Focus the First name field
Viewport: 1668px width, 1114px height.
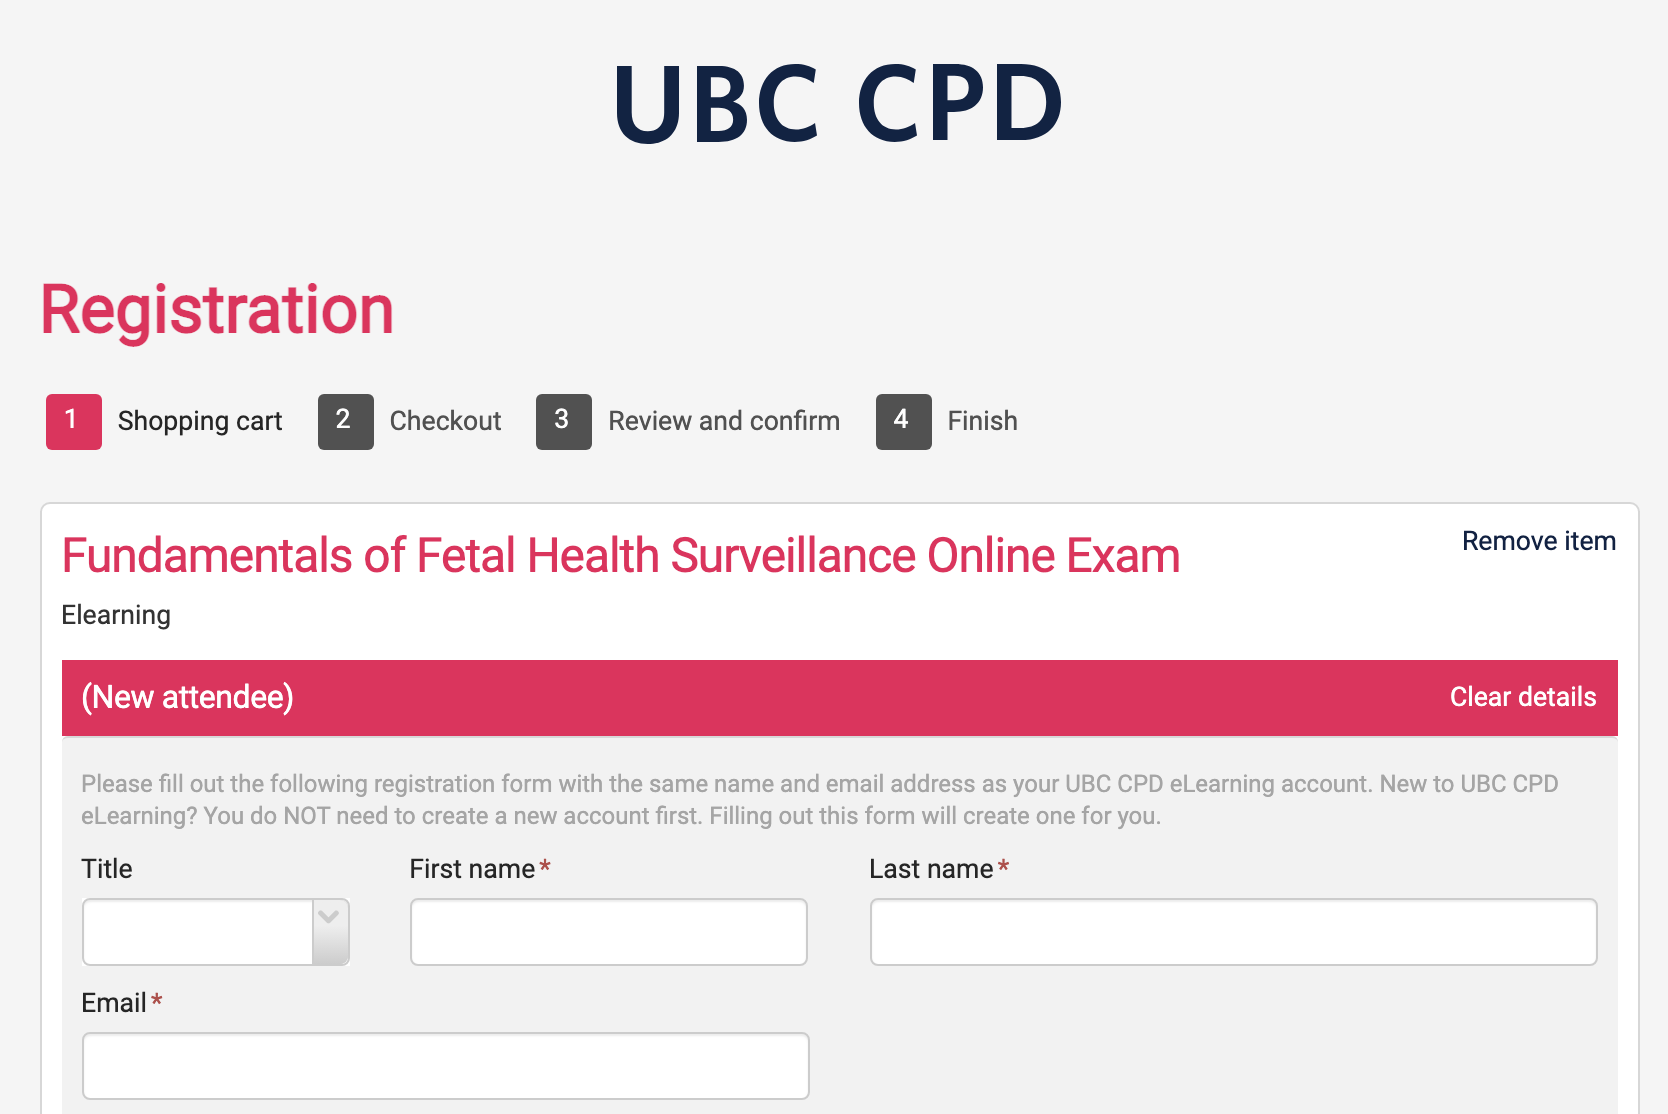tap(608, 931)
